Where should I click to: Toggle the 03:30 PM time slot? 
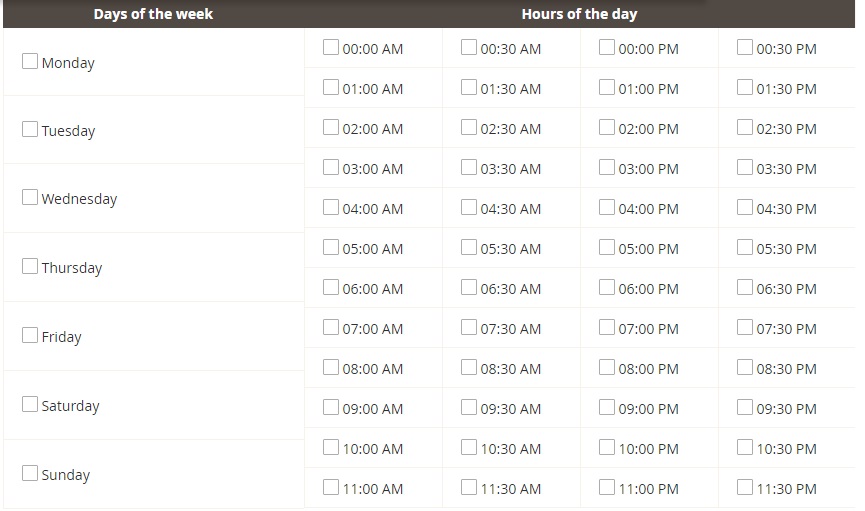tap(745, 167)
